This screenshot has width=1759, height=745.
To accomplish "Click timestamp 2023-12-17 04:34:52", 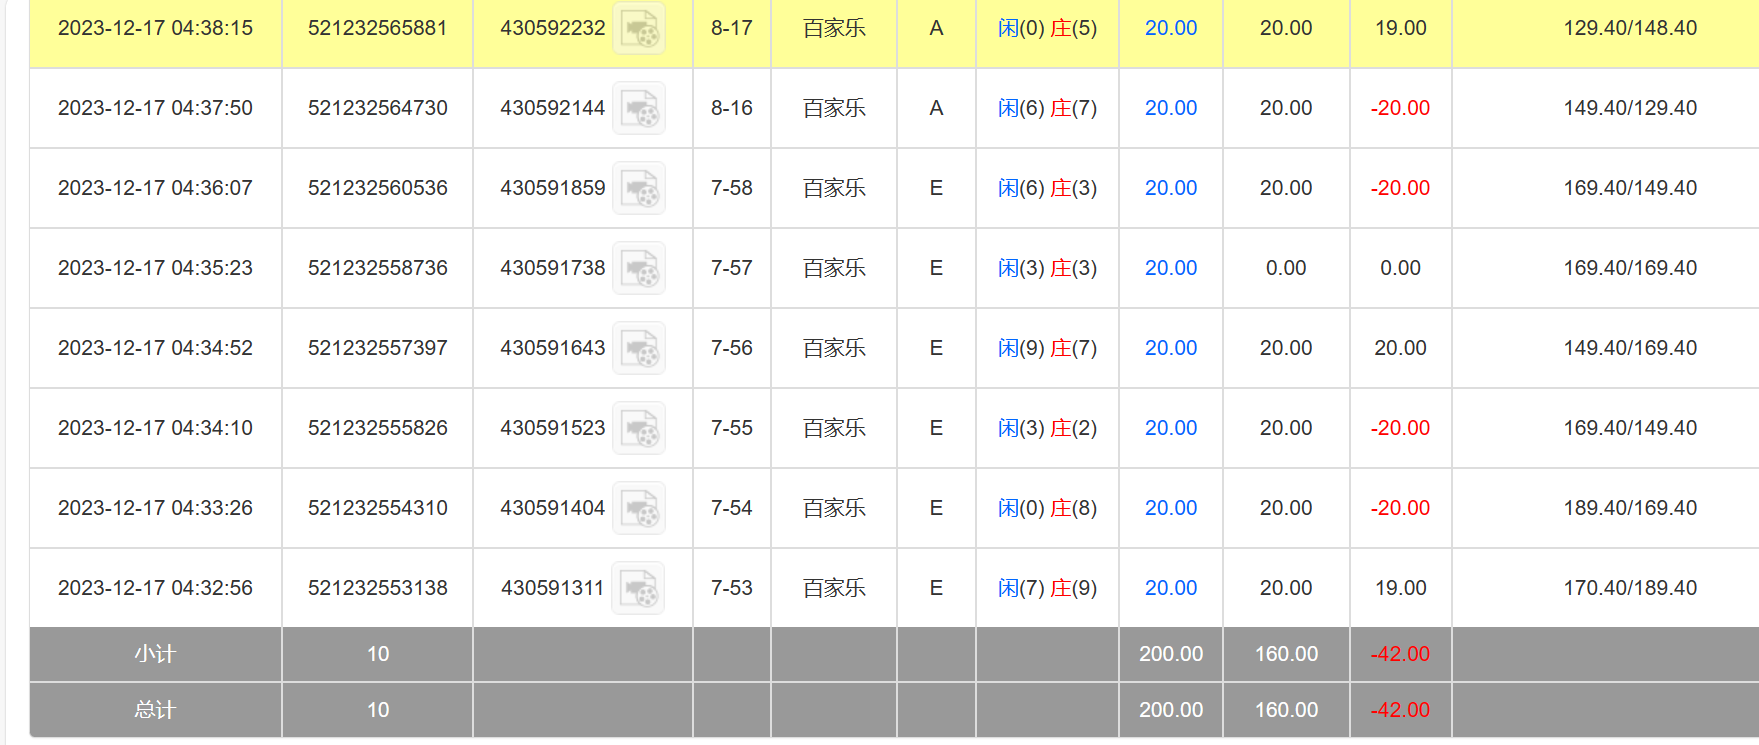I will point(155,348).
